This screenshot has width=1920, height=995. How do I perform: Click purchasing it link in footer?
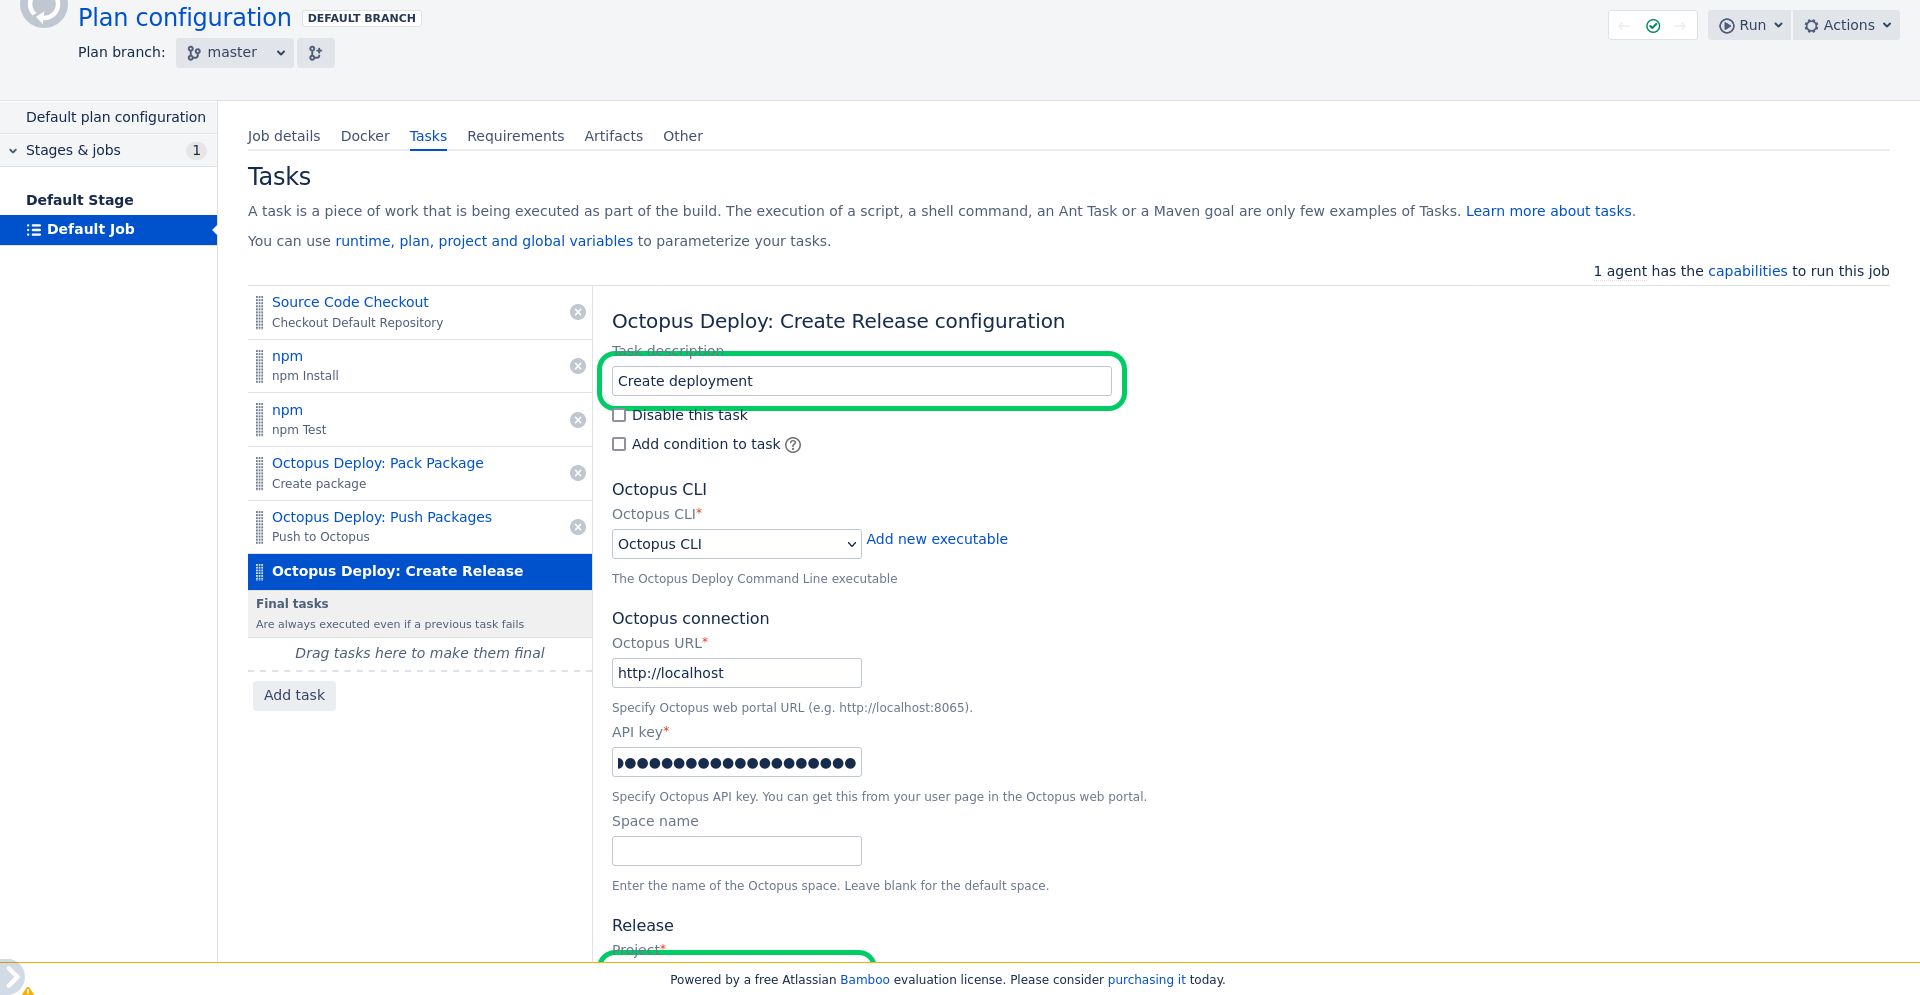[x=1146, y=980]
